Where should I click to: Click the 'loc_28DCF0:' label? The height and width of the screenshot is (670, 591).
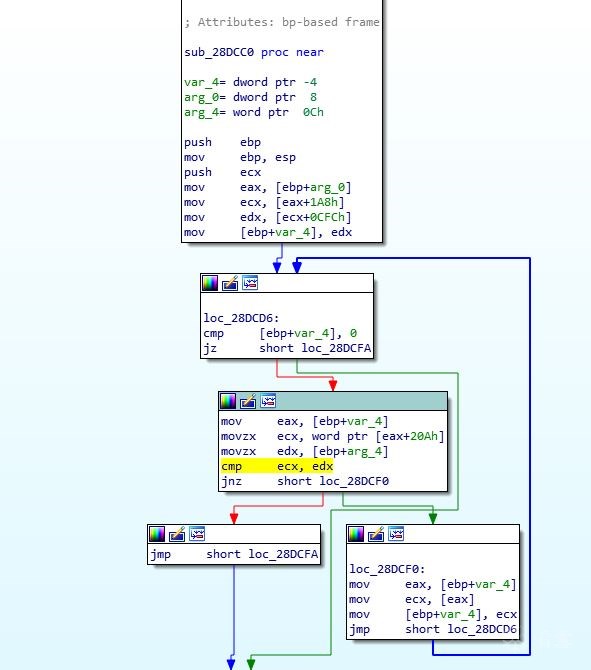[x=387, y=569]
